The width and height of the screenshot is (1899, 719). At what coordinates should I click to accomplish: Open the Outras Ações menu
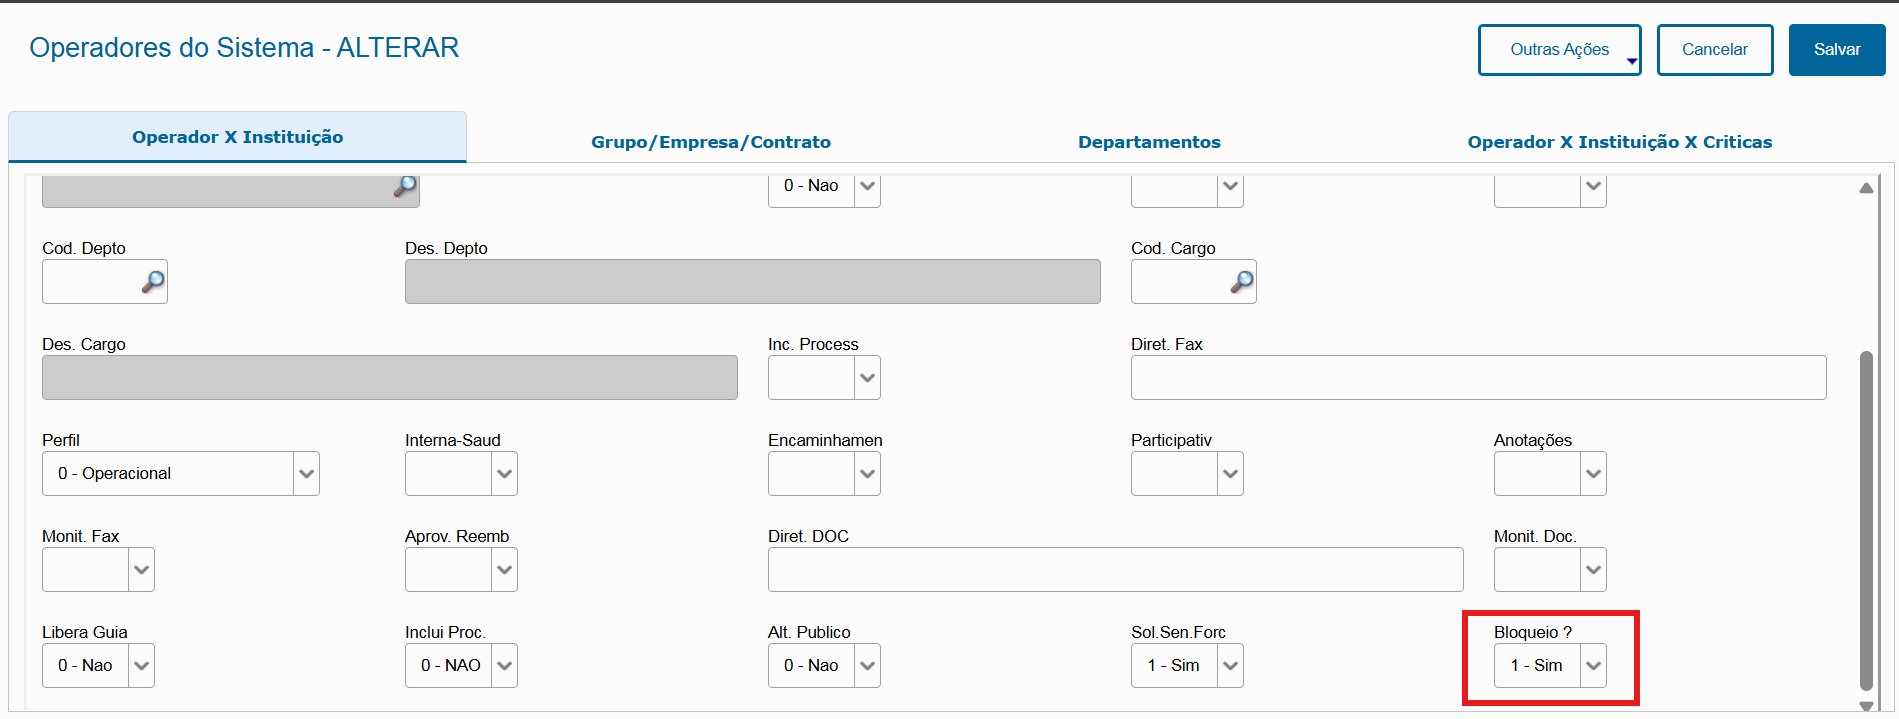click(1559, 50)
